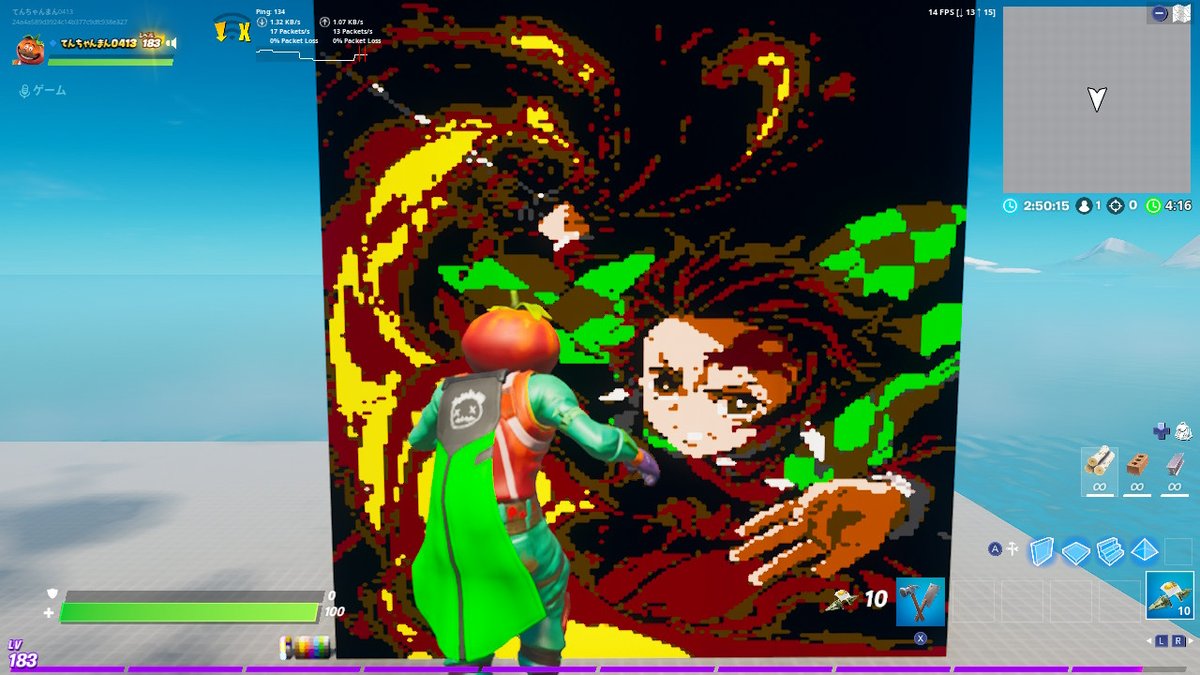The image size is (1200, 675).
Task: Click the purple XP progress bar
Action: tap(600, 669)
